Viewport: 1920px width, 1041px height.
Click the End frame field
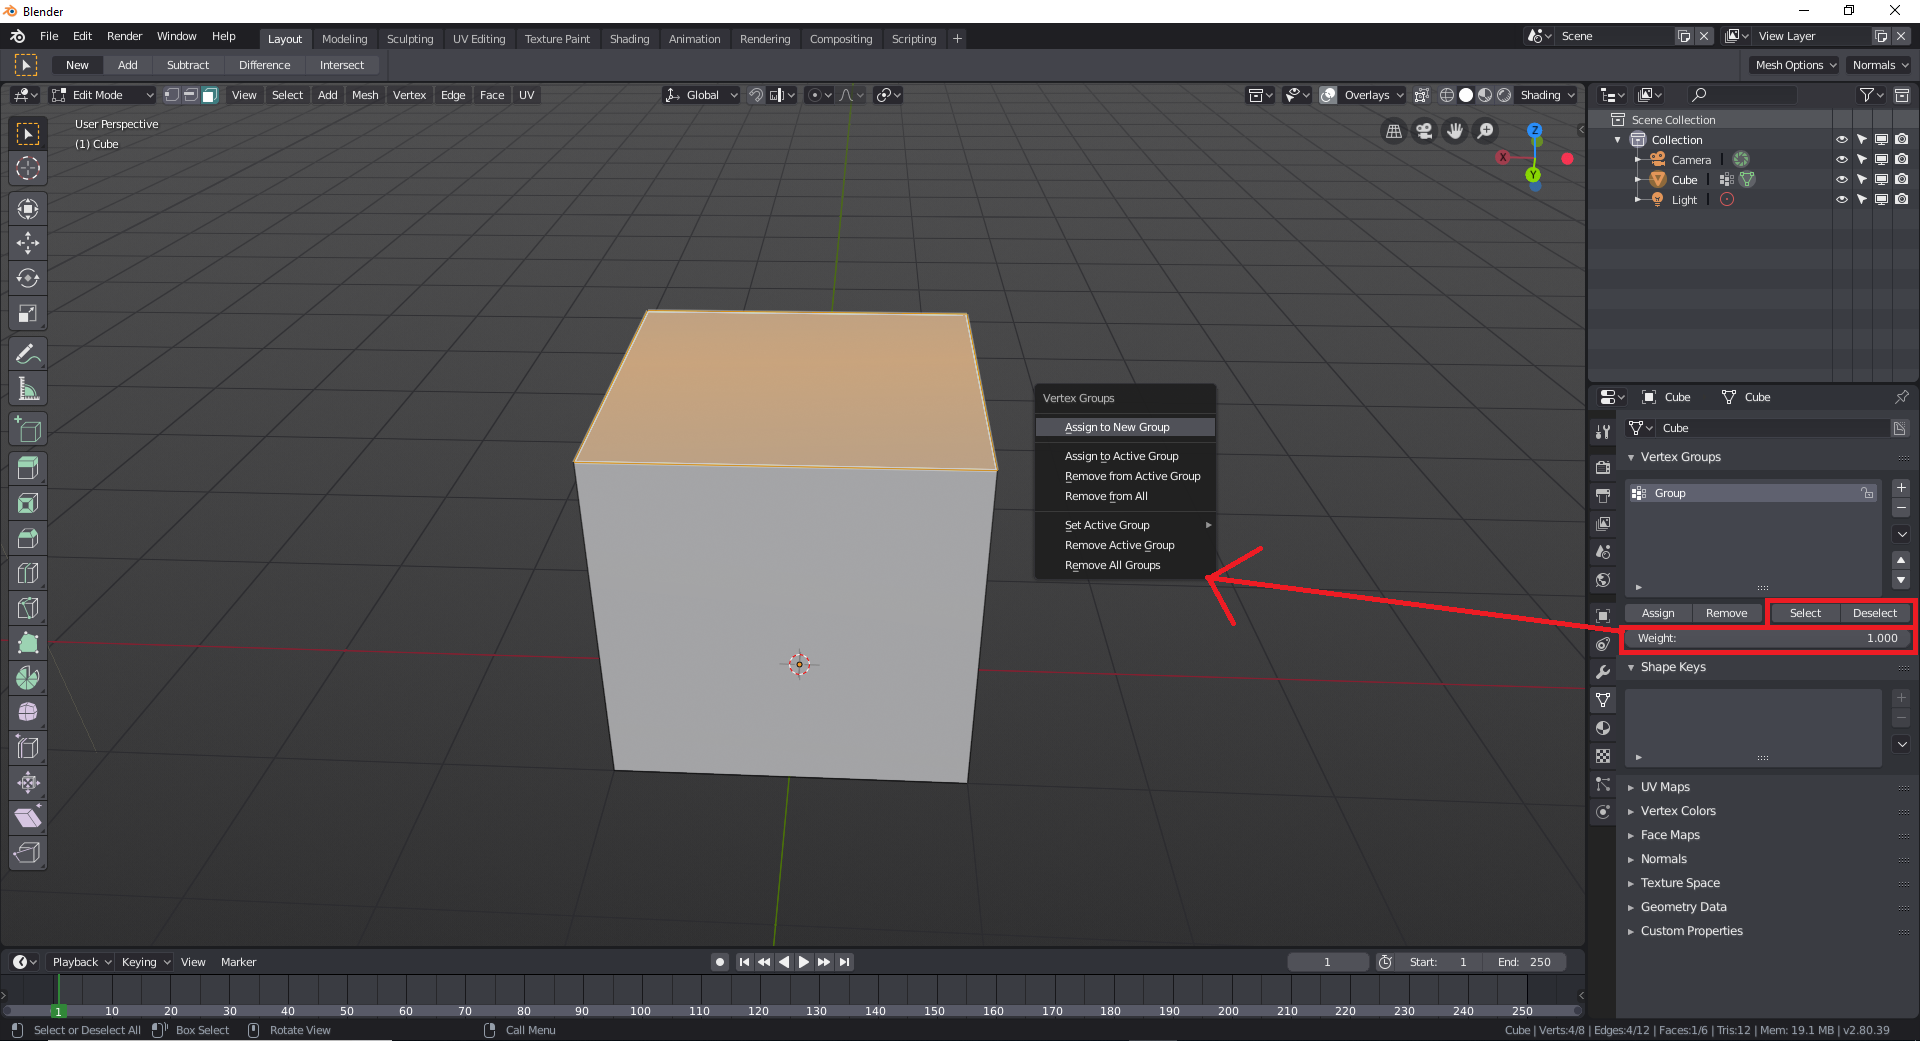tap(1524, 962)
